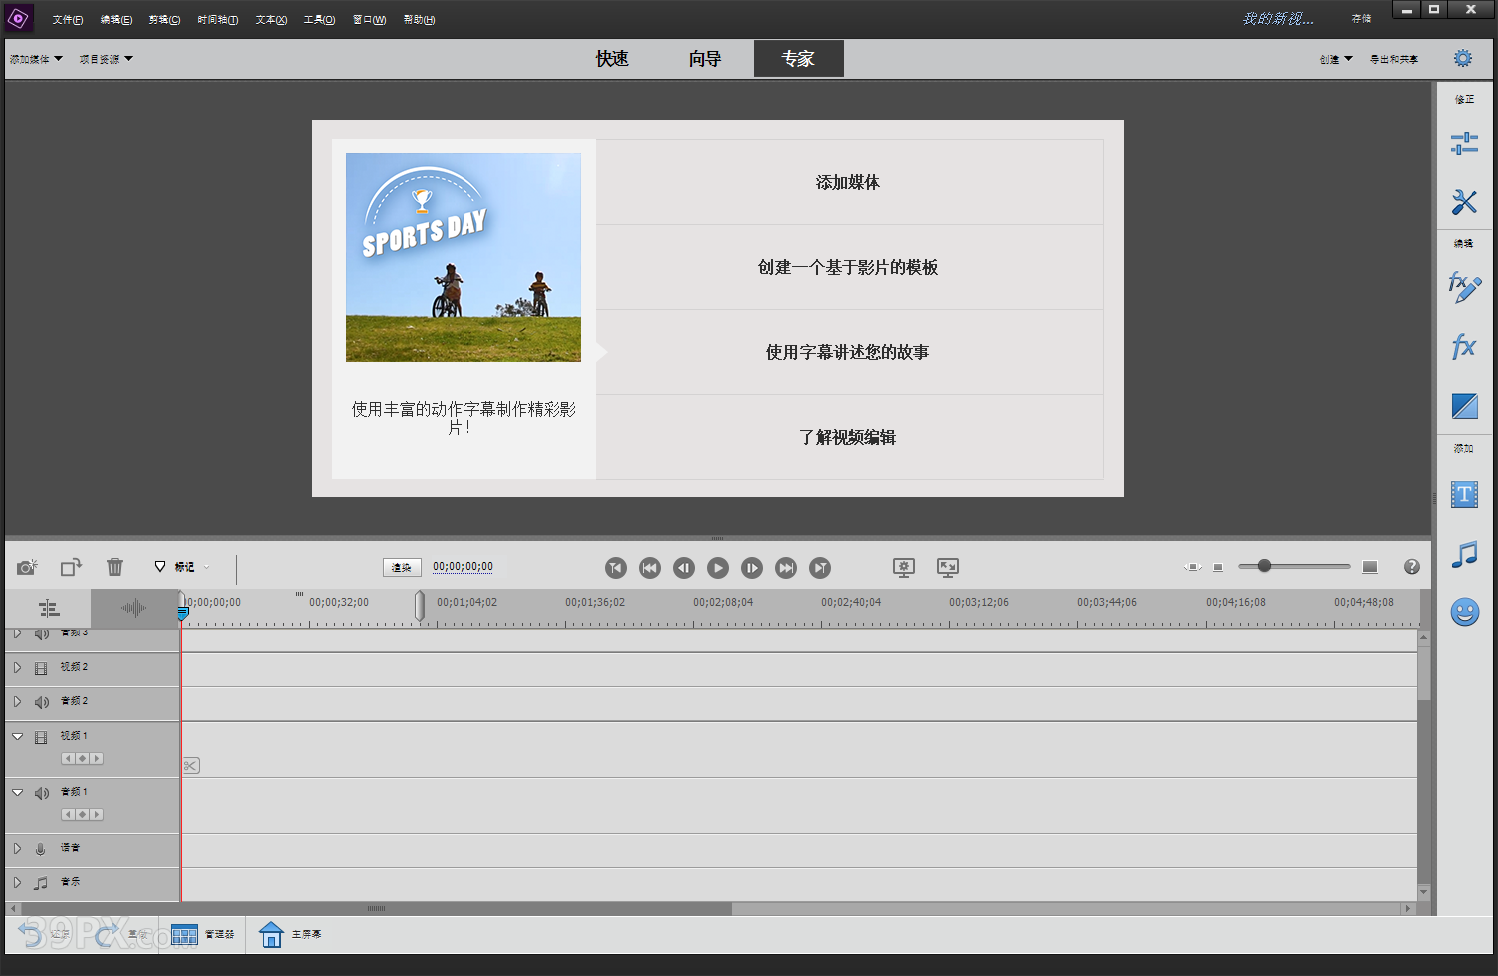Click the 渲染 render button
Viewport: 1498px width, 976px height.
402,567
